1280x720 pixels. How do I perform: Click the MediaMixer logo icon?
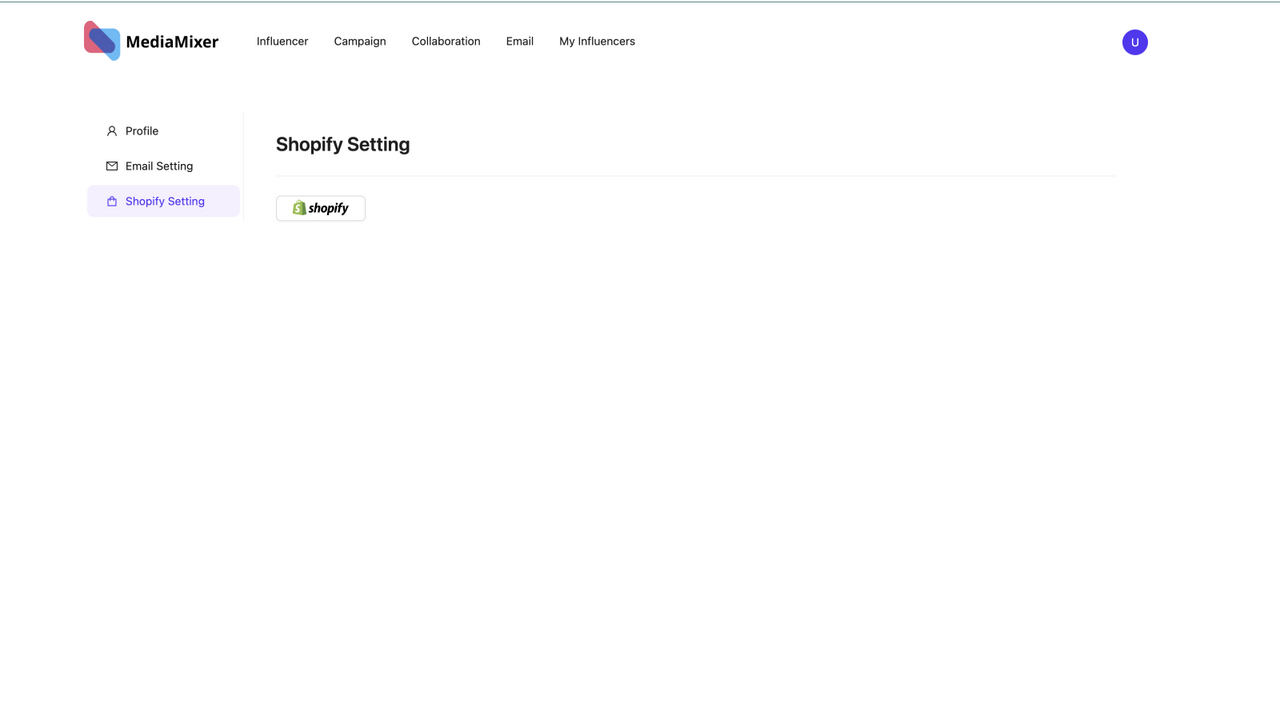102,41
